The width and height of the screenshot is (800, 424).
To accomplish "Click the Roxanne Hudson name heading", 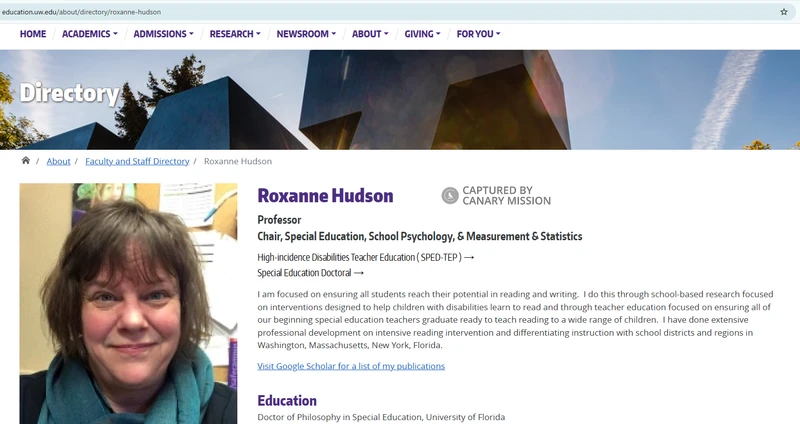I will pos(325,195).
